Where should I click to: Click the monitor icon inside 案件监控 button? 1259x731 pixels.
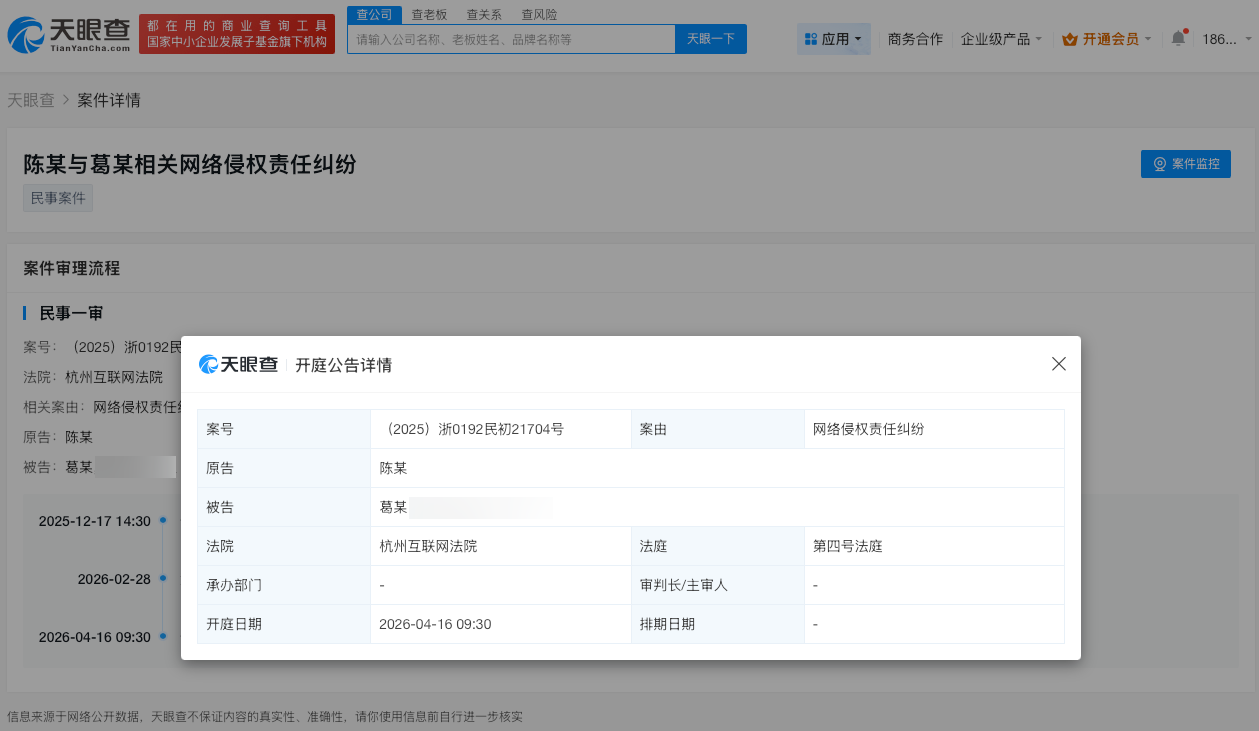point(1159,164)
